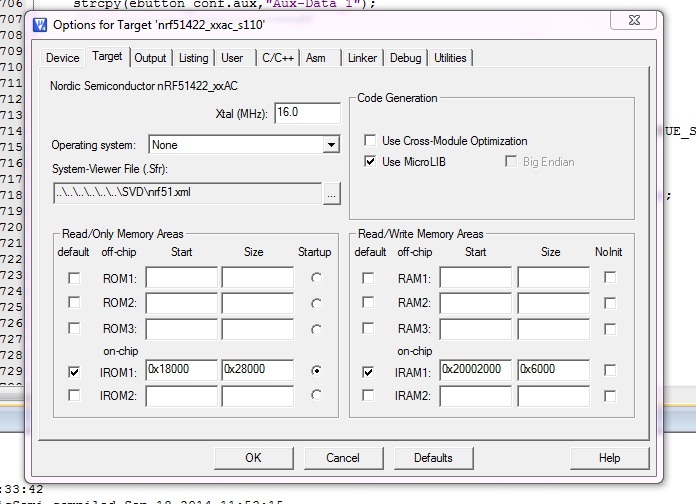Select ROM3 Startup radio button

click(316, 329)
